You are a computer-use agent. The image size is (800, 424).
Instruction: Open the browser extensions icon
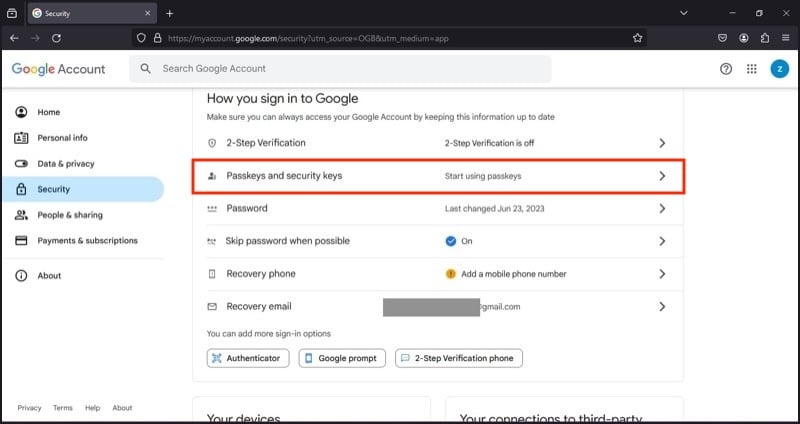(765, 38)
